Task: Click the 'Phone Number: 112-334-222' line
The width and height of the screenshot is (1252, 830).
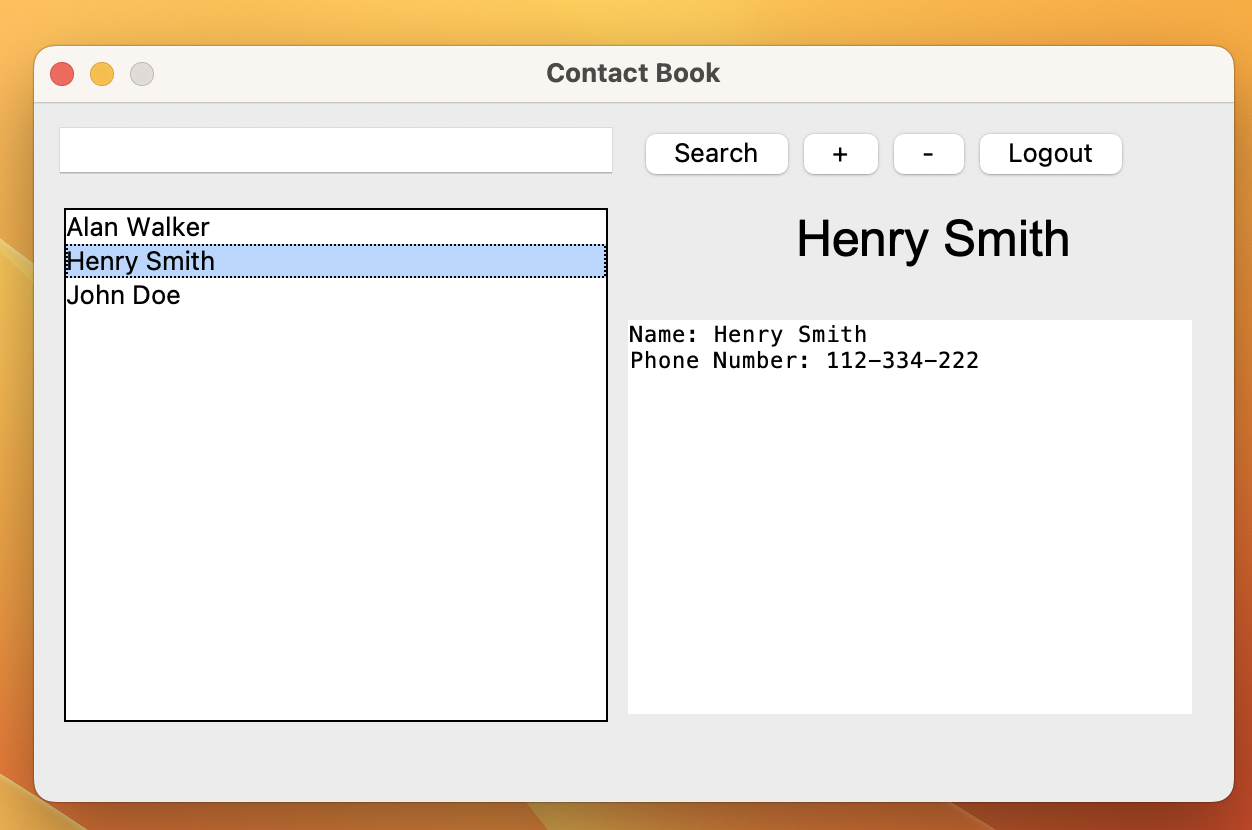Action: 804,360
